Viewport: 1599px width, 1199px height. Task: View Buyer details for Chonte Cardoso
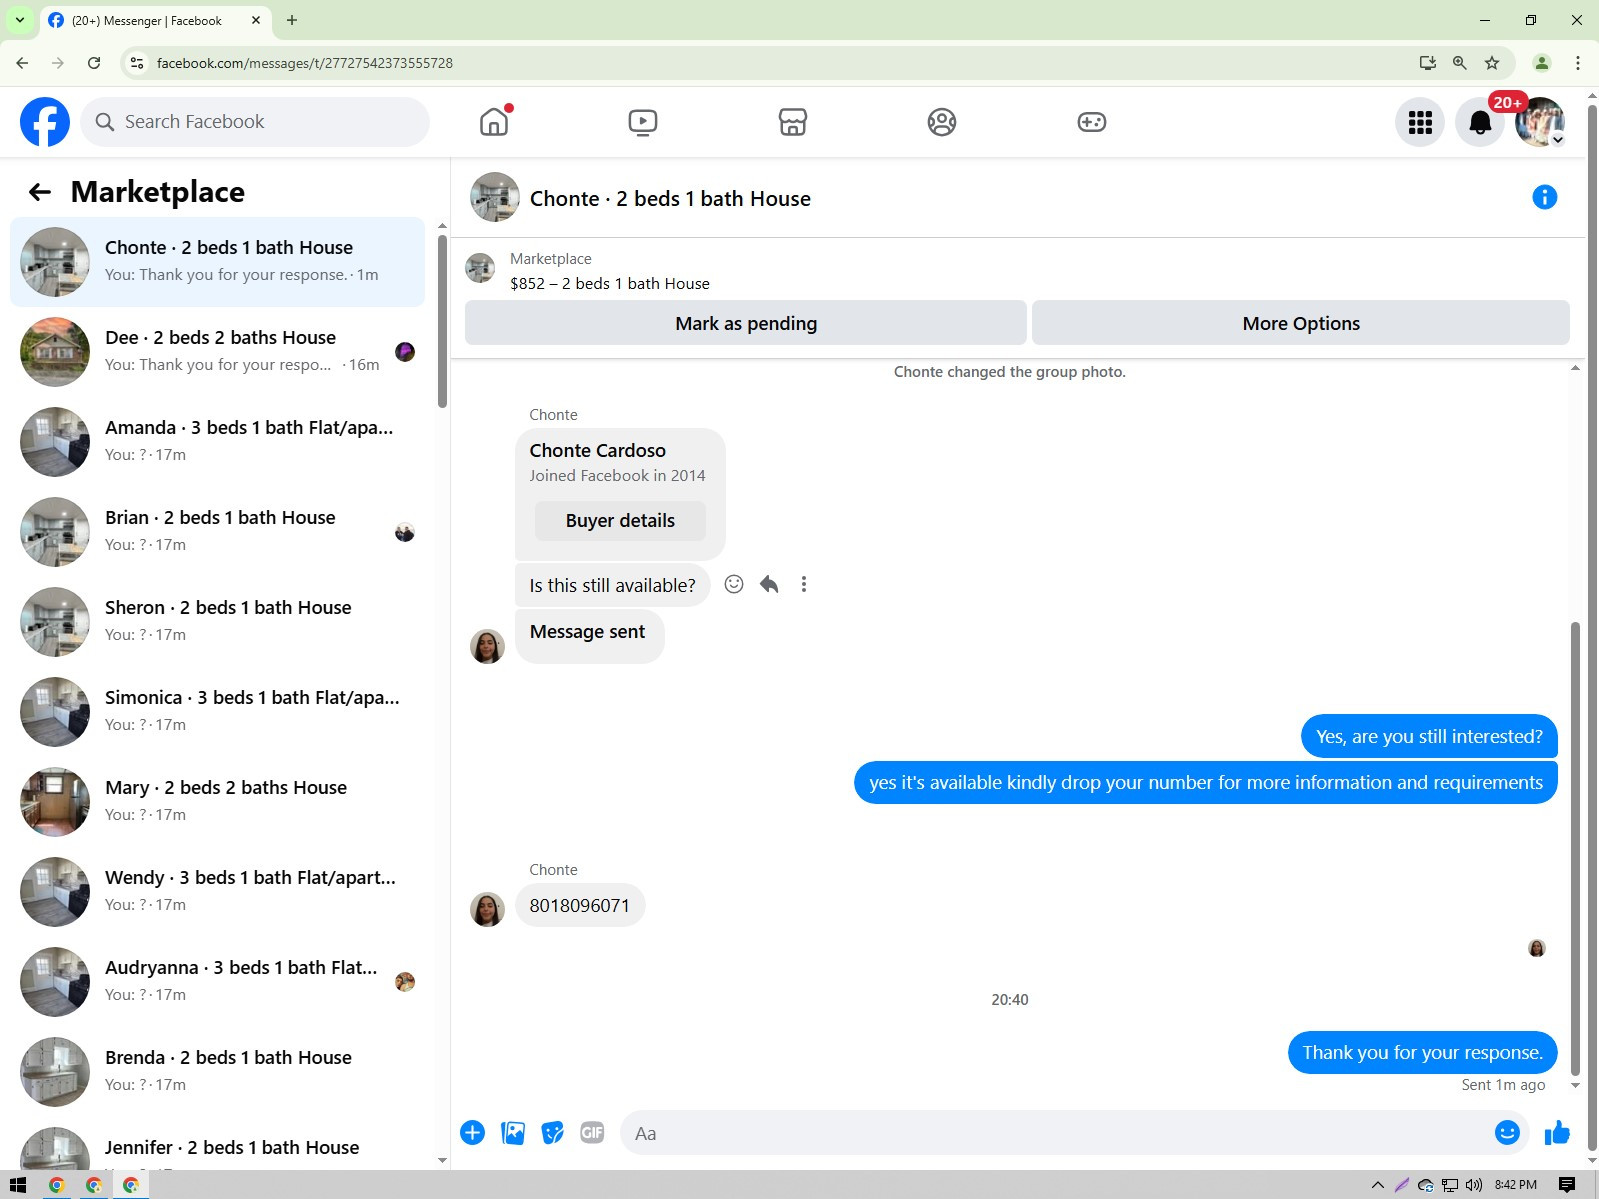coord(620,521)
